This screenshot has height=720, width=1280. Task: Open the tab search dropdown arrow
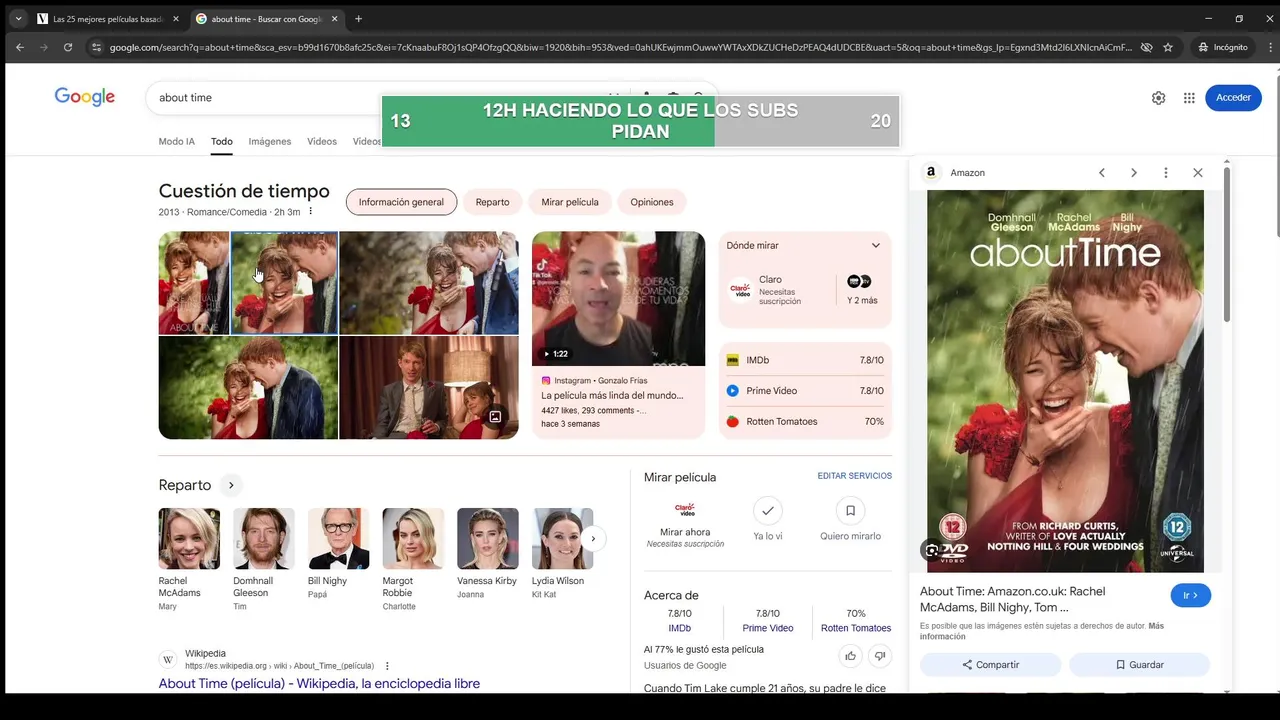pyautogui.click(x=18, y=19)
